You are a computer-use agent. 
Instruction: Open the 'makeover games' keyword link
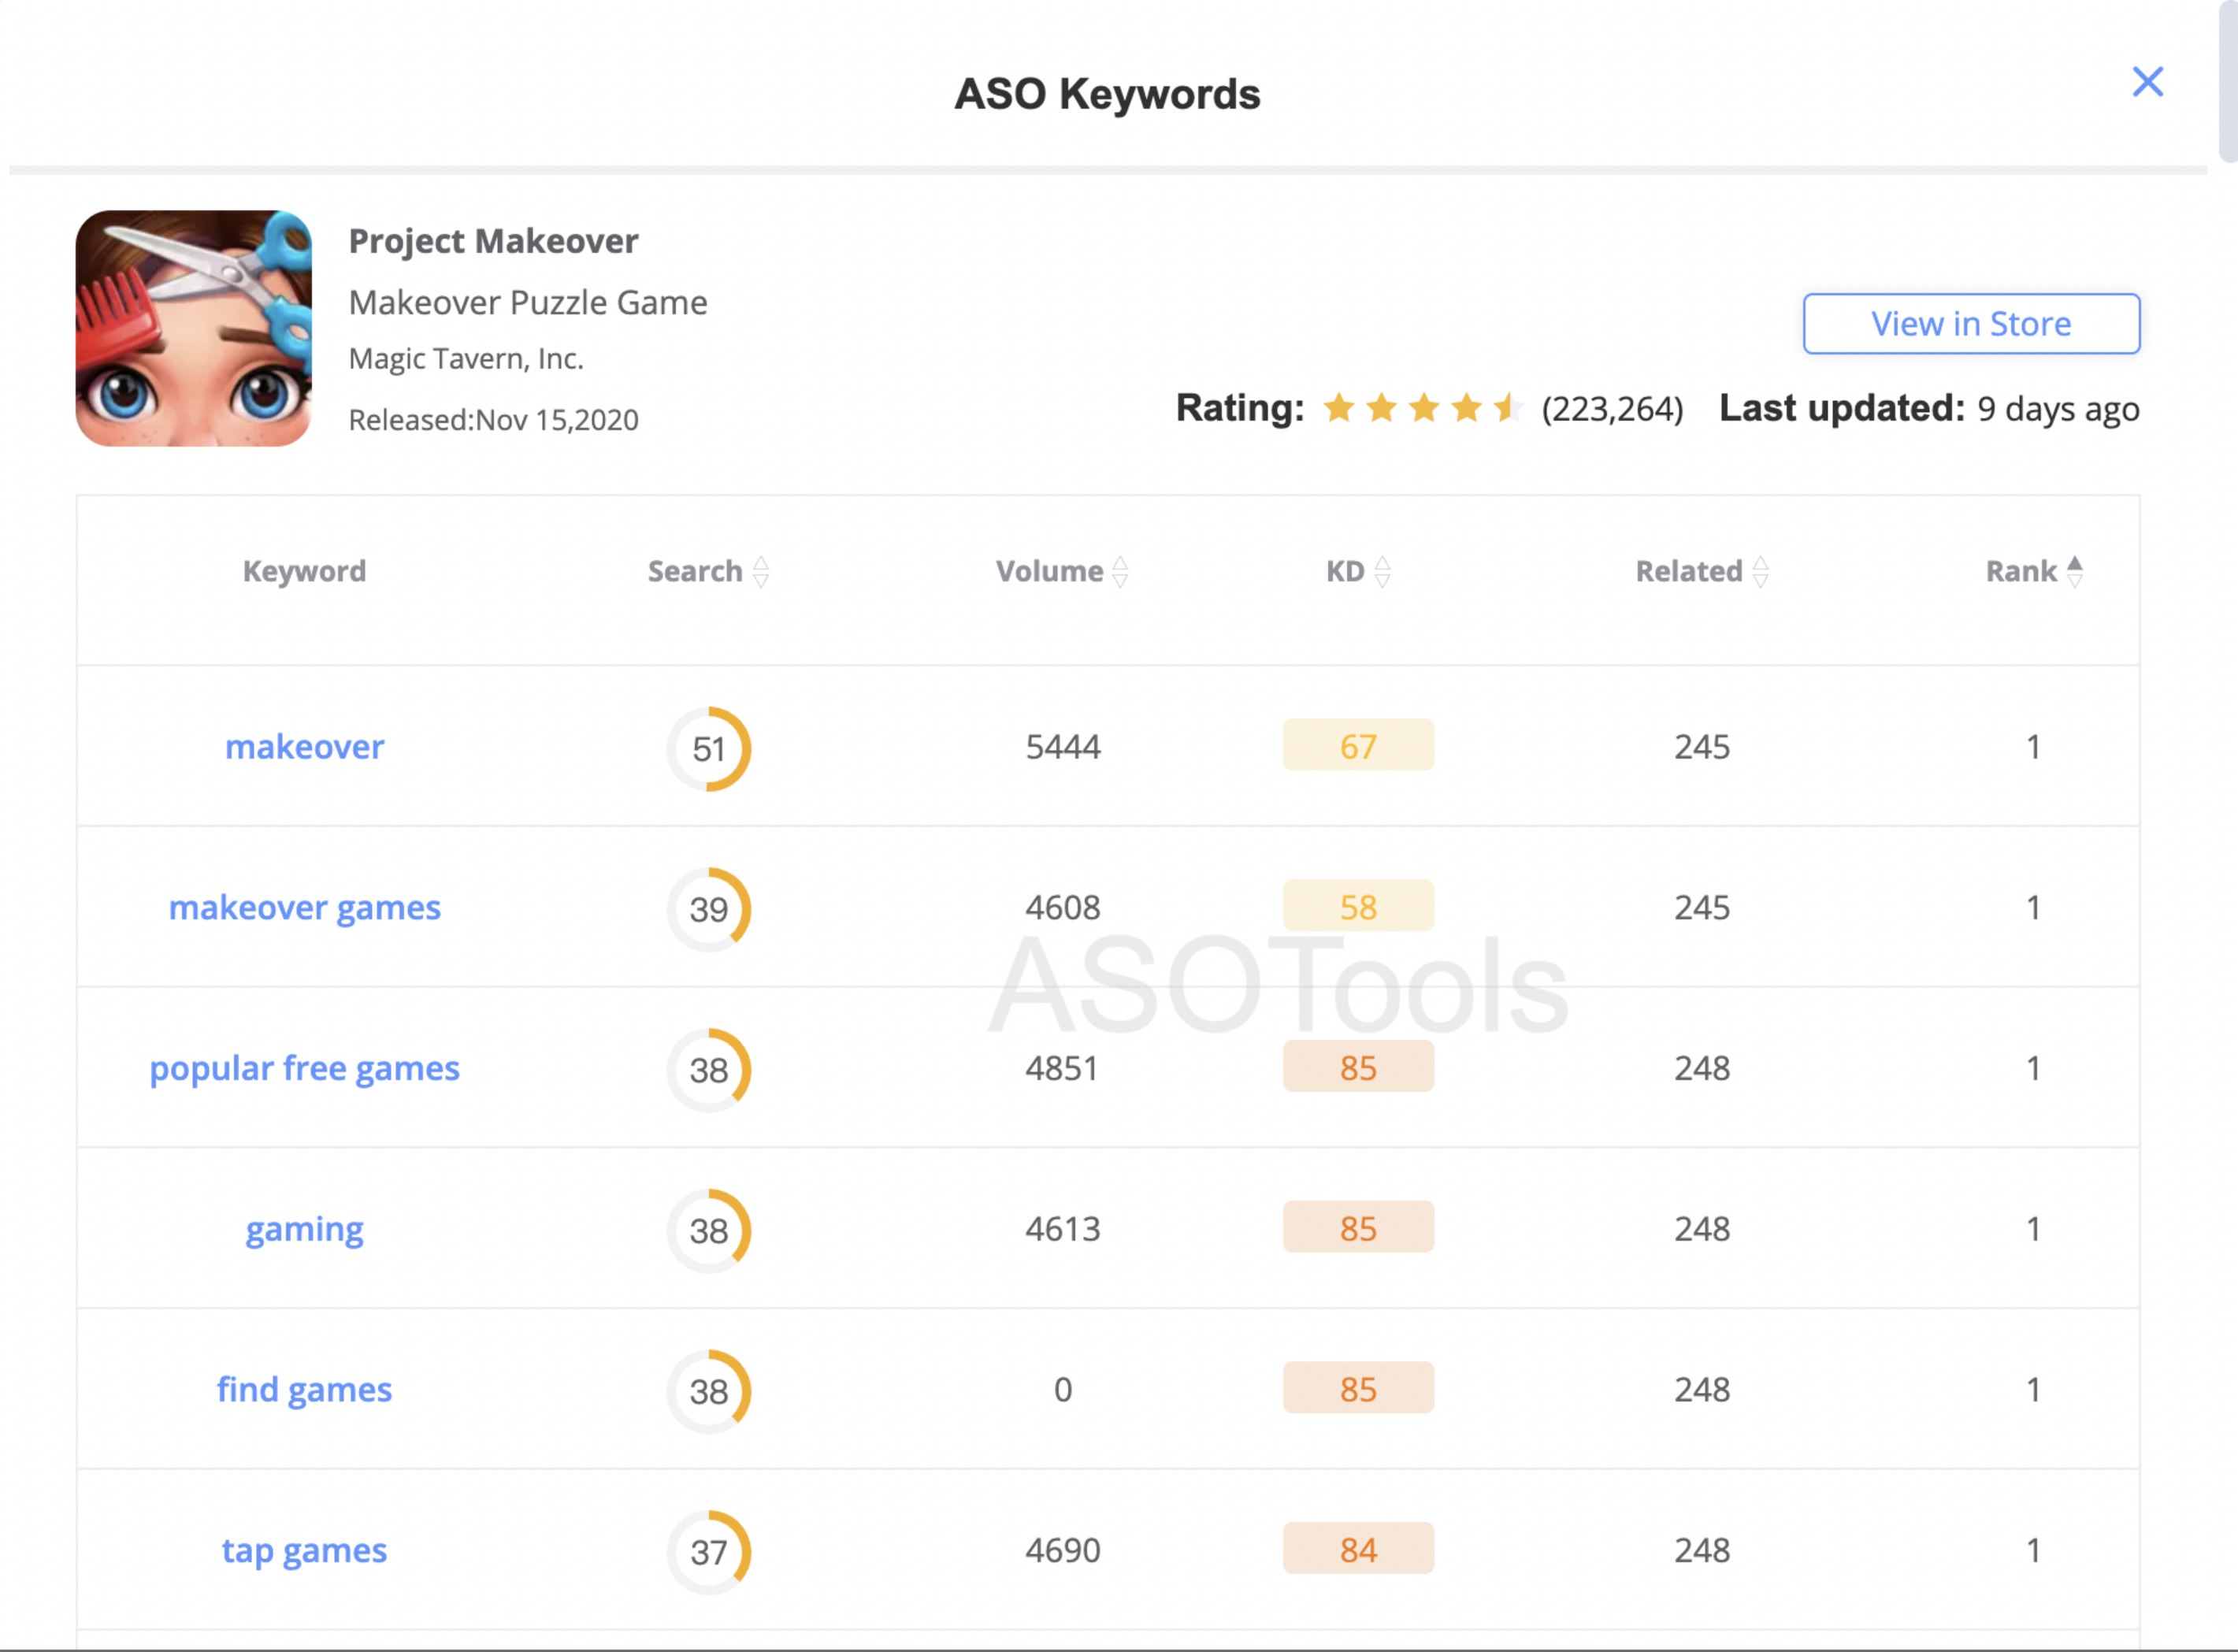pyautogui.click(x=304, y=908)
